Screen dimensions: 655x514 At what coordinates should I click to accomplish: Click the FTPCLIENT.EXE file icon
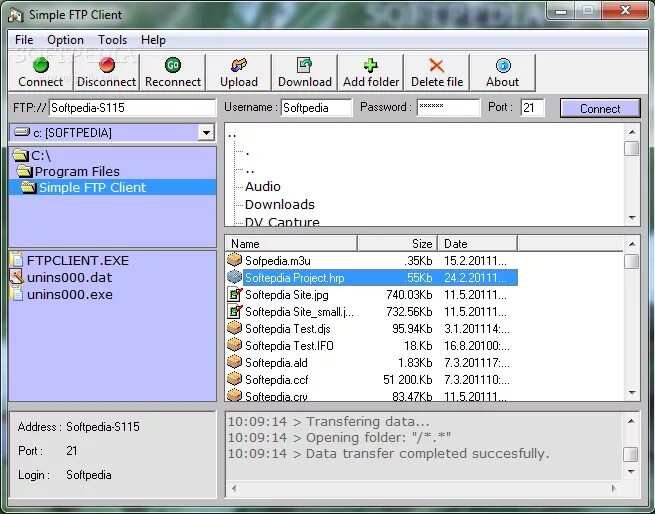pos(17,260)
